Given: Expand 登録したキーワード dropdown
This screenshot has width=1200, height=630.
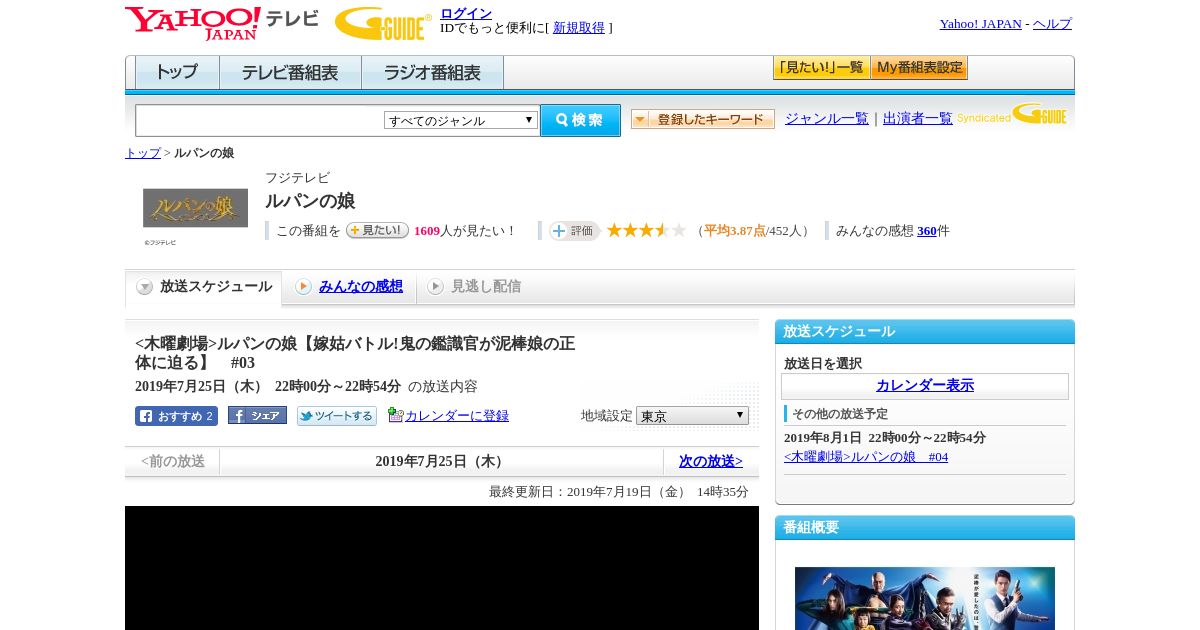Looking at the screenshot, I should pos(703,119).
